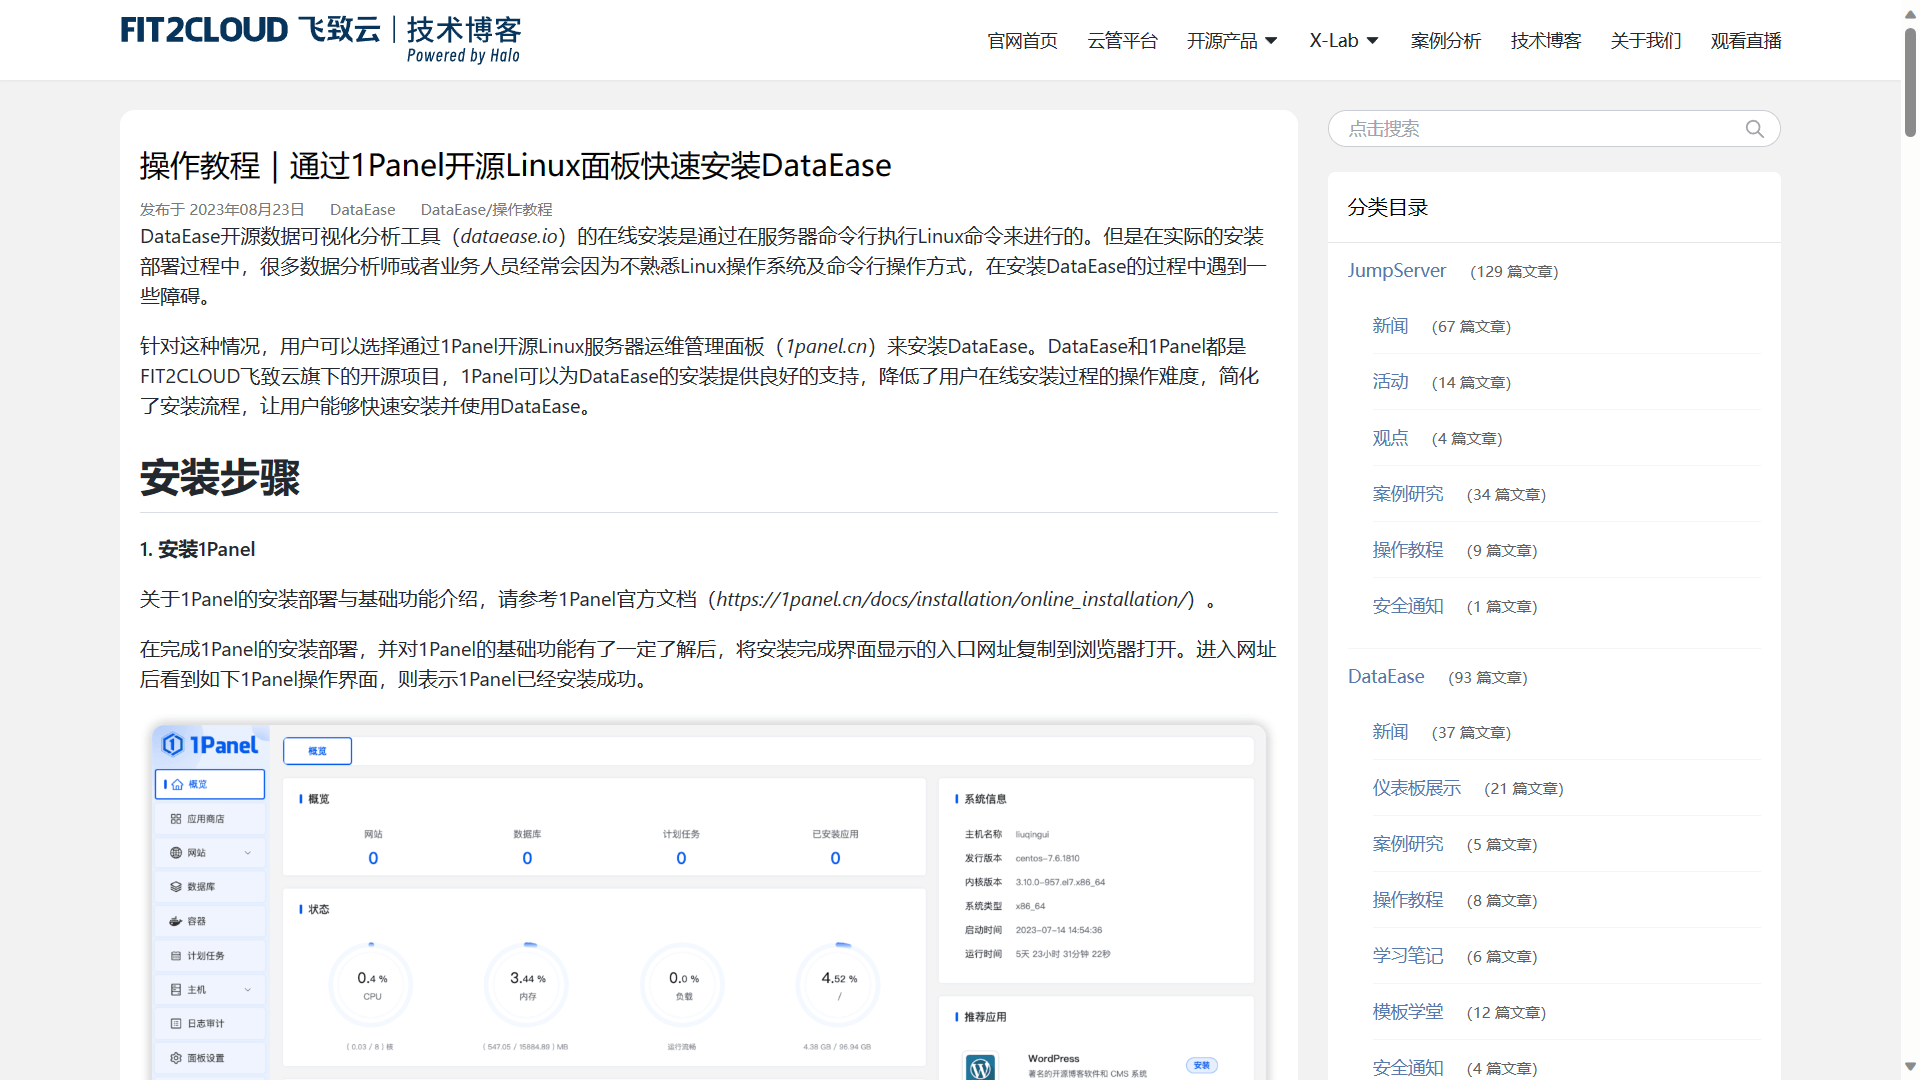Open 学习笔记 category (6 篇文章)
Viewport: 1920px width, 1080px height.
point(1408,956)
